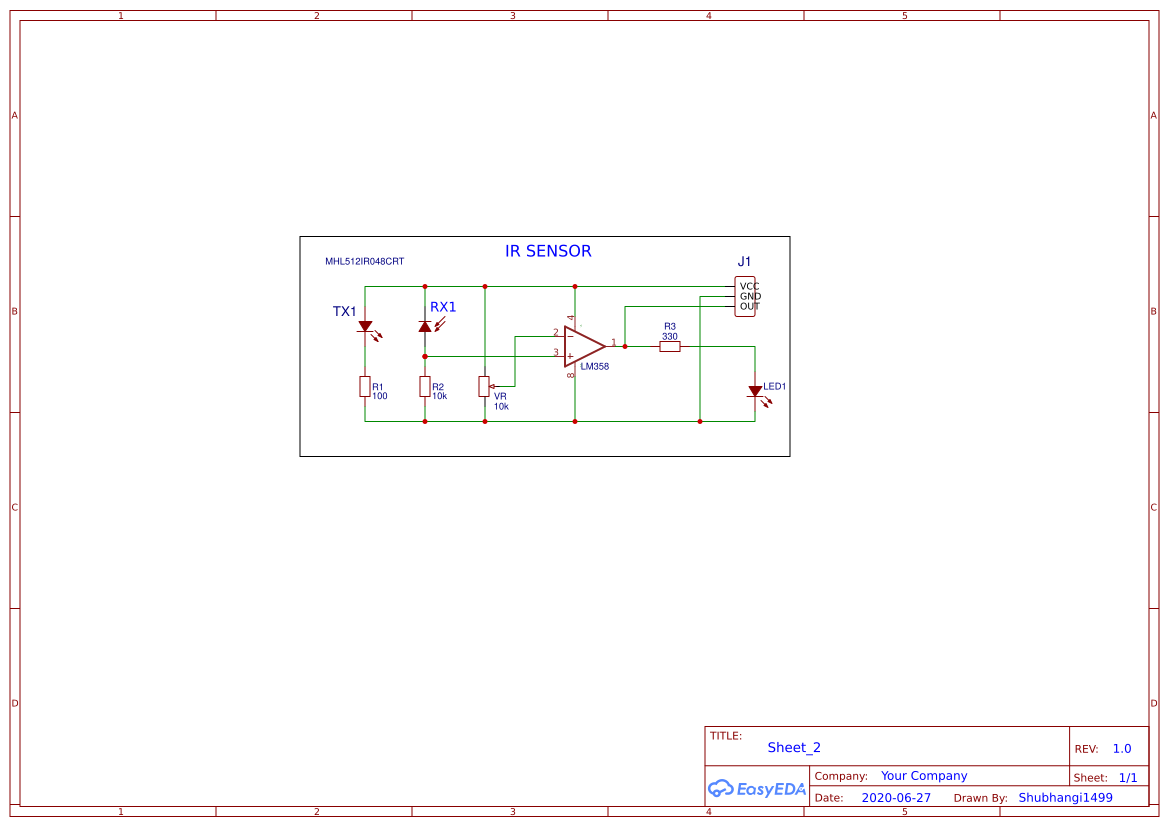Click the REV 1.0 value
Image resolution: width=1169 pixels, height=827 pixels.
(x=1122, y=747)
